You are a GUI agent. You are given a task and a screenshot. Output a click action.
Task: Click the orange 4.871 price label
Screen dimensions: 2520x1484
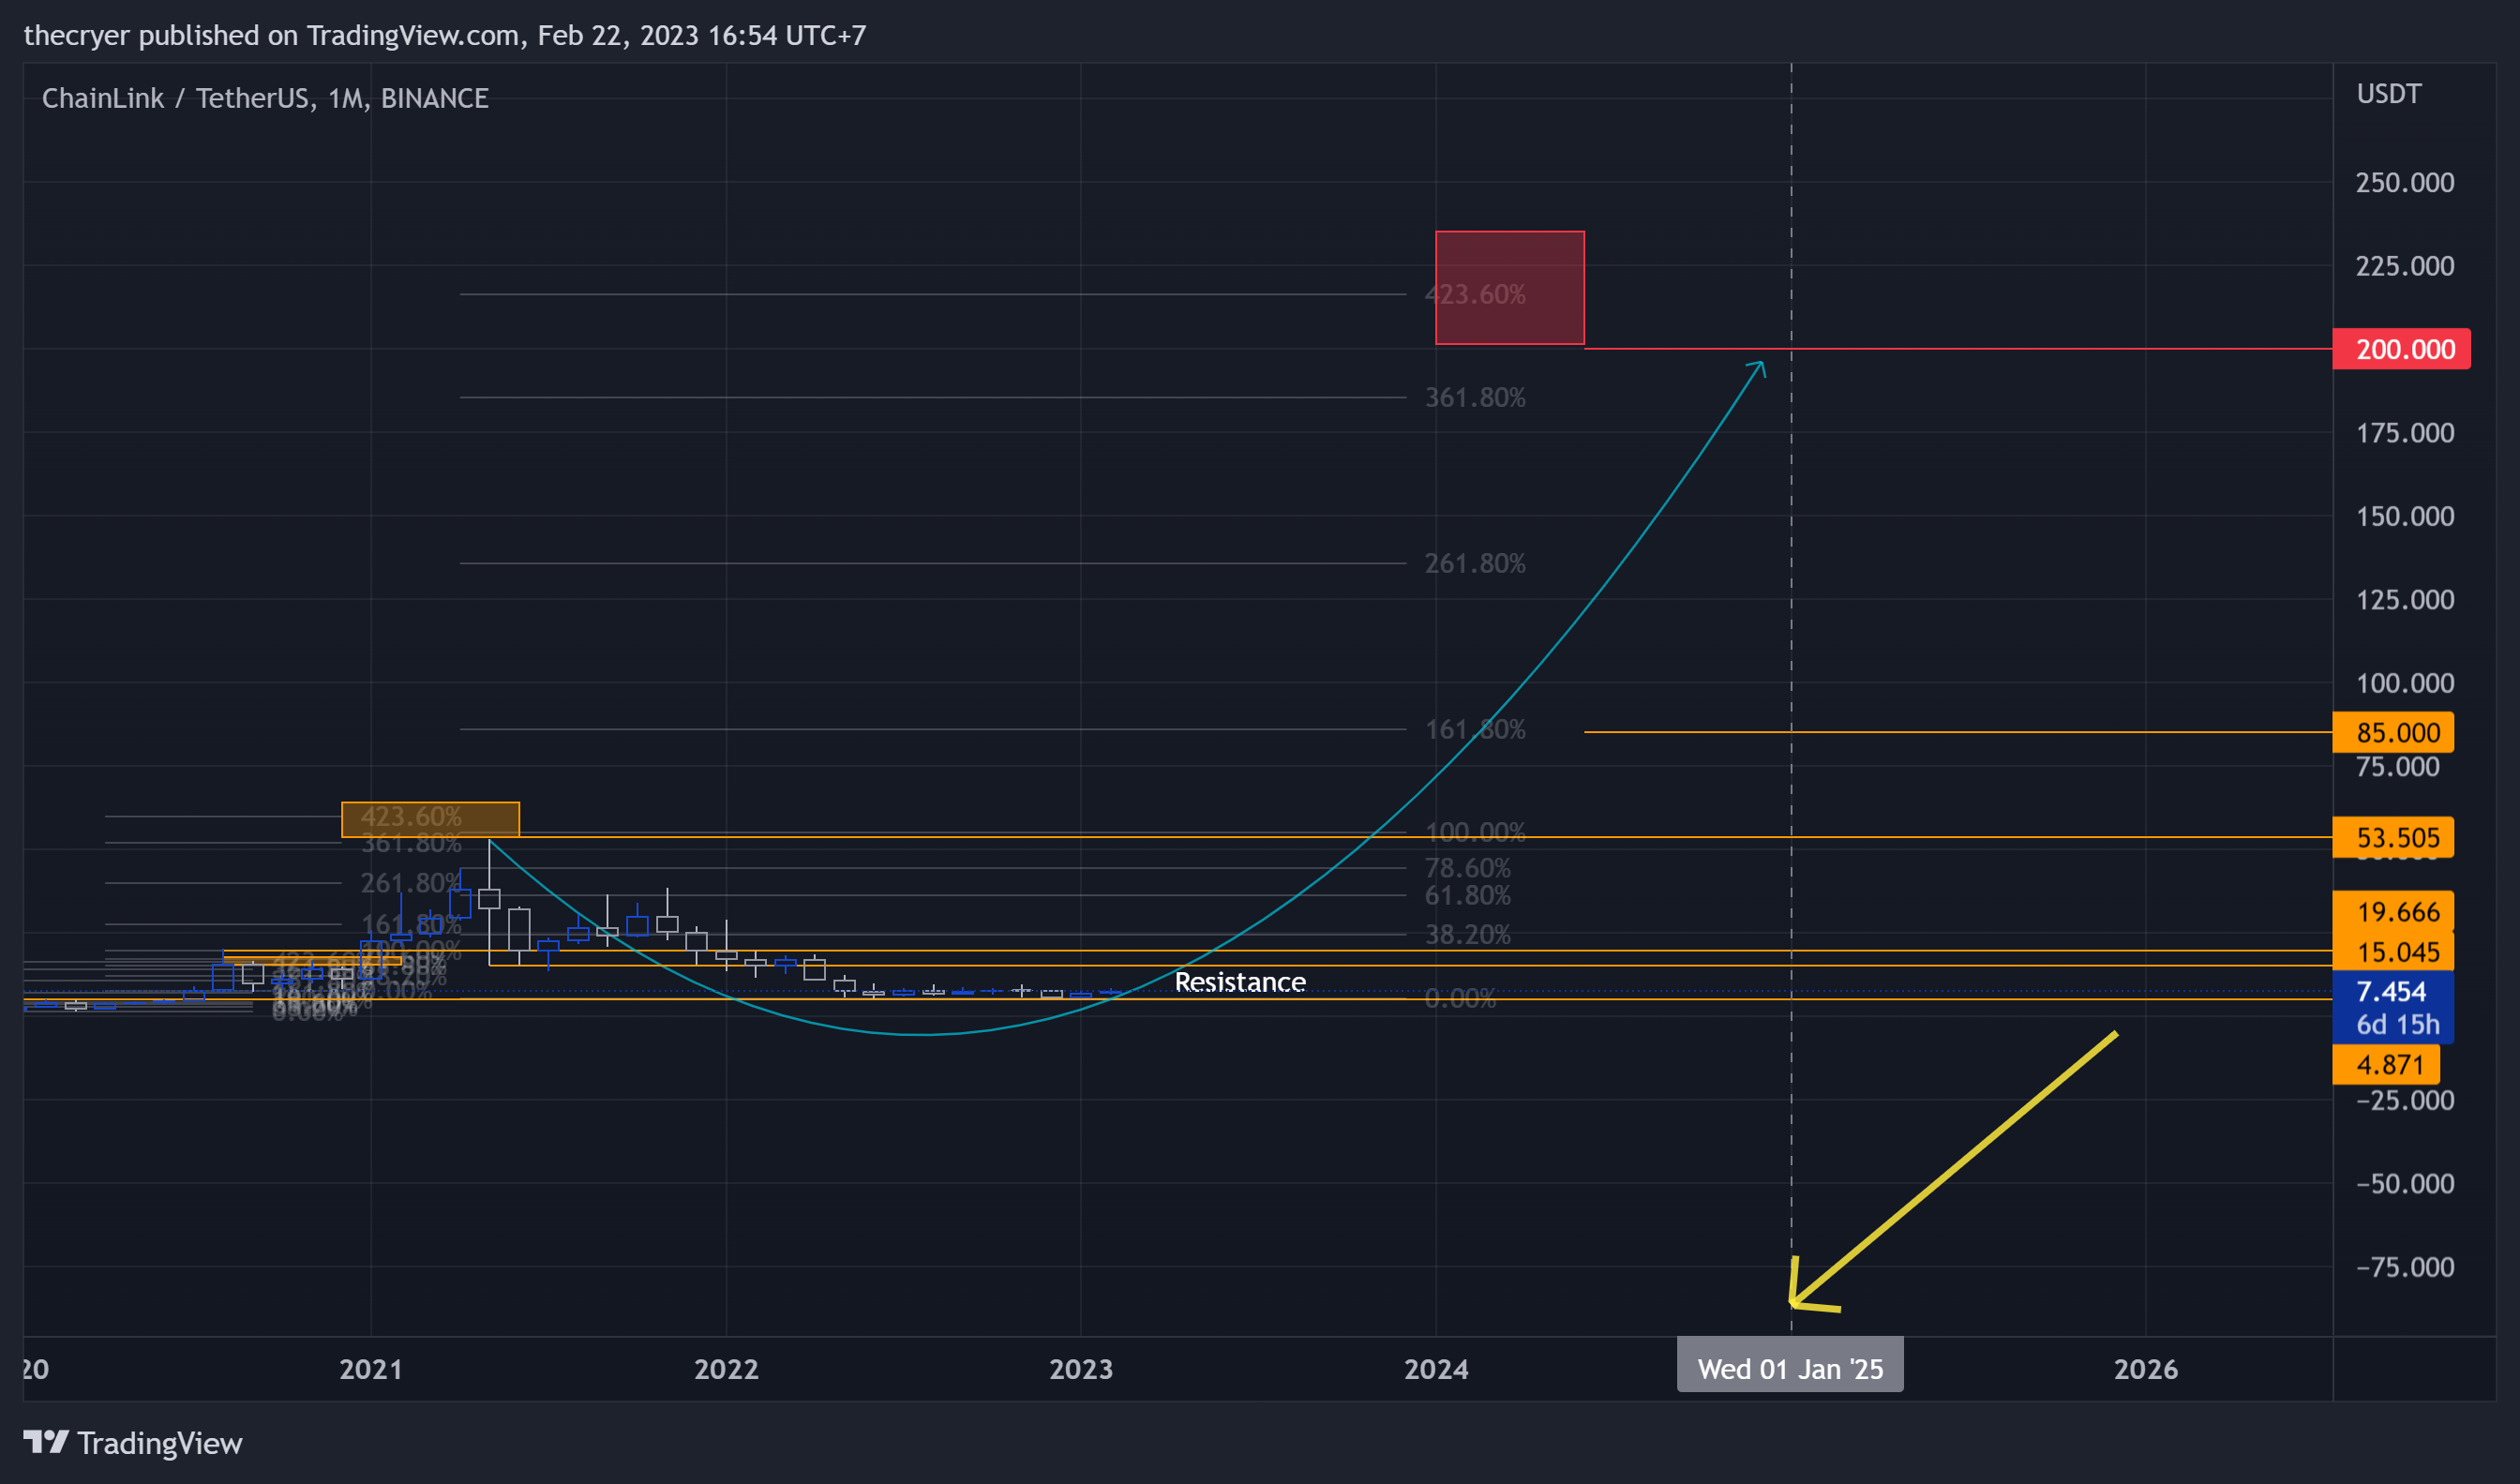2386,1064
